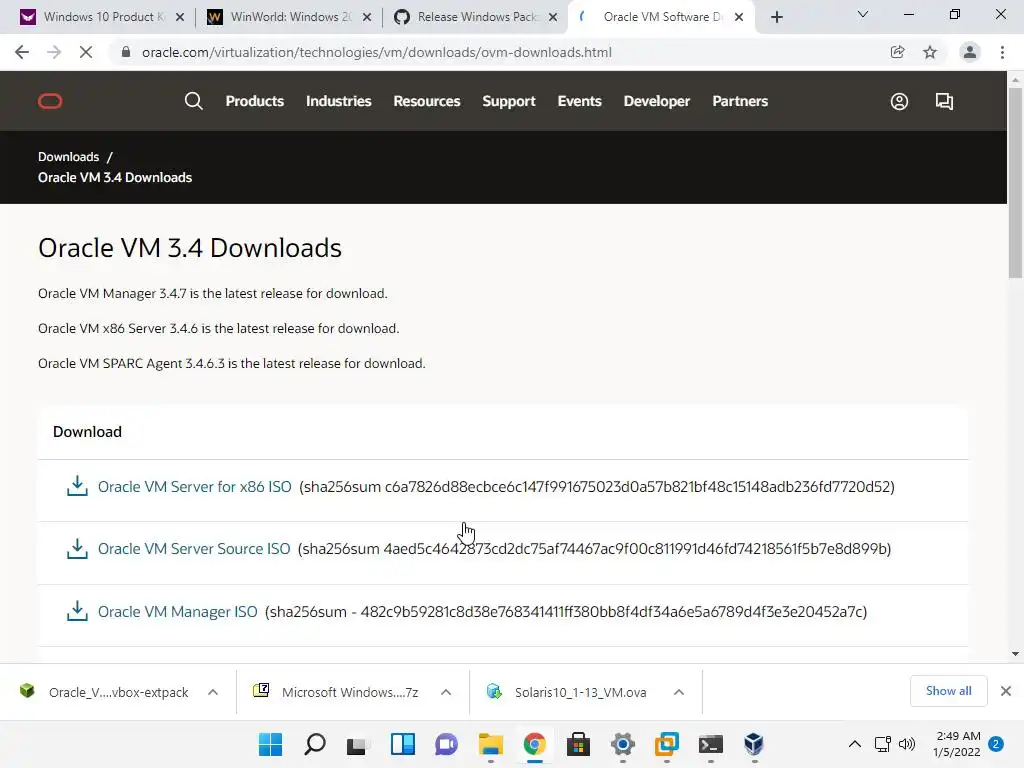Switch to Release Windows Package tab
This screenshot has width=1024, height=768.
[x=473, y=17]
